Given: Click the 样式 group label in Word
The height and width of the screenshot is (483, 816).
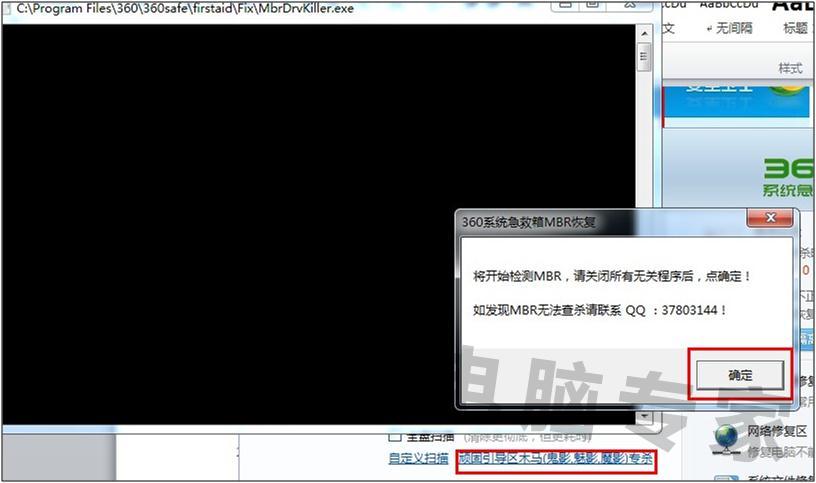Looking at the screenshot, I should (x=790, y=68).
